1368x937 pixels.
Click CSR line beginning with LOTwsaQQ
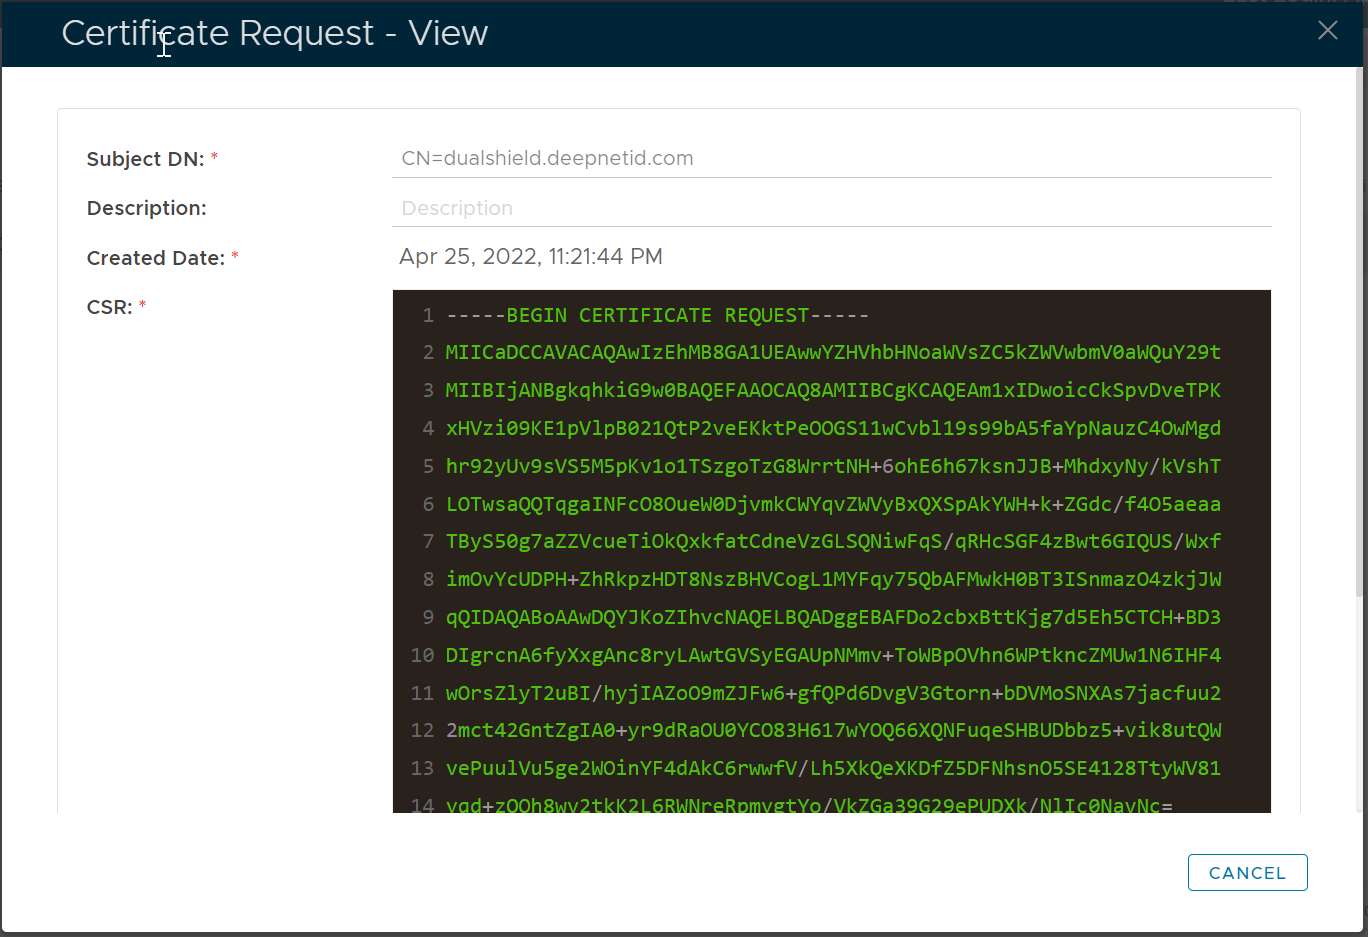tap(832, 505)
